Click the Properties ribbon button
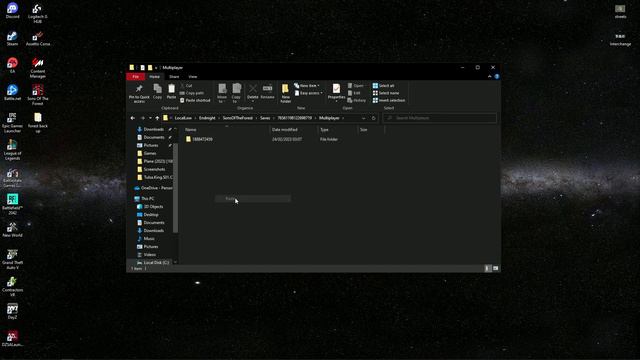 (336, 92)
